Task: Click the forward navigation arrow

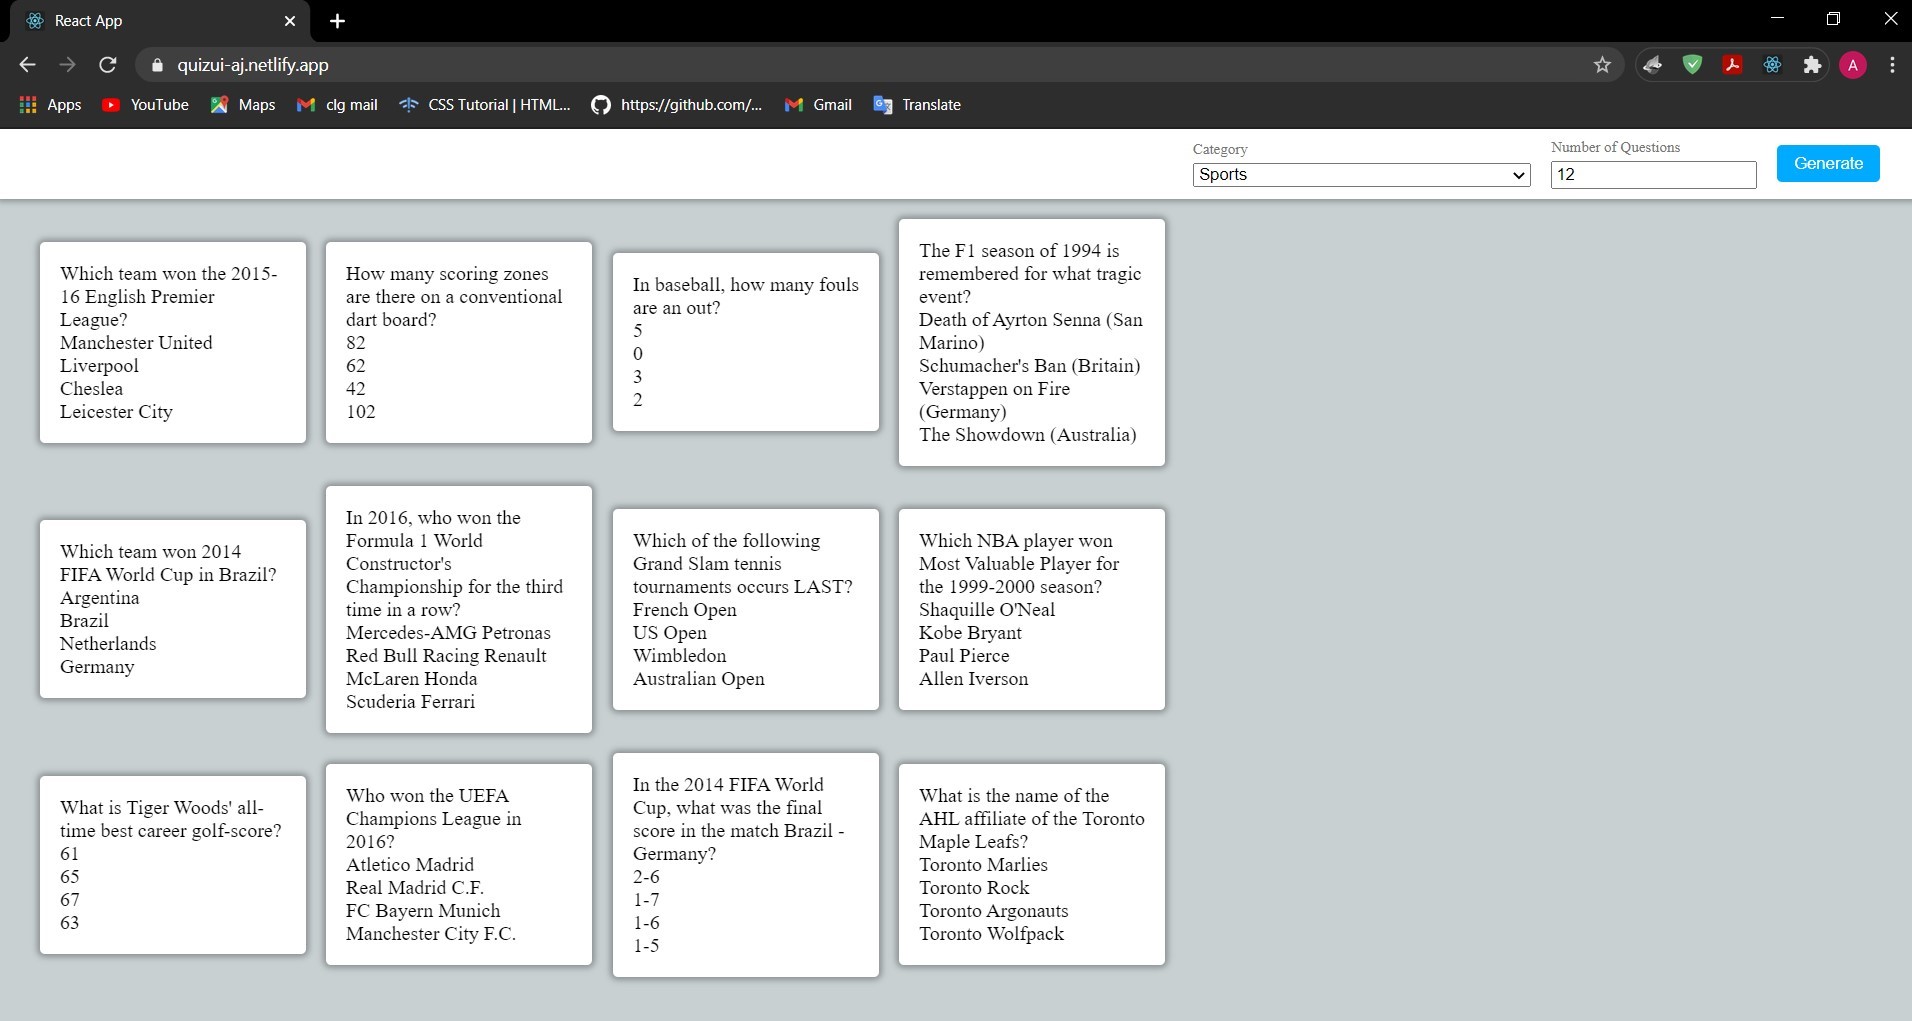Action: click(x=67, y=64)
